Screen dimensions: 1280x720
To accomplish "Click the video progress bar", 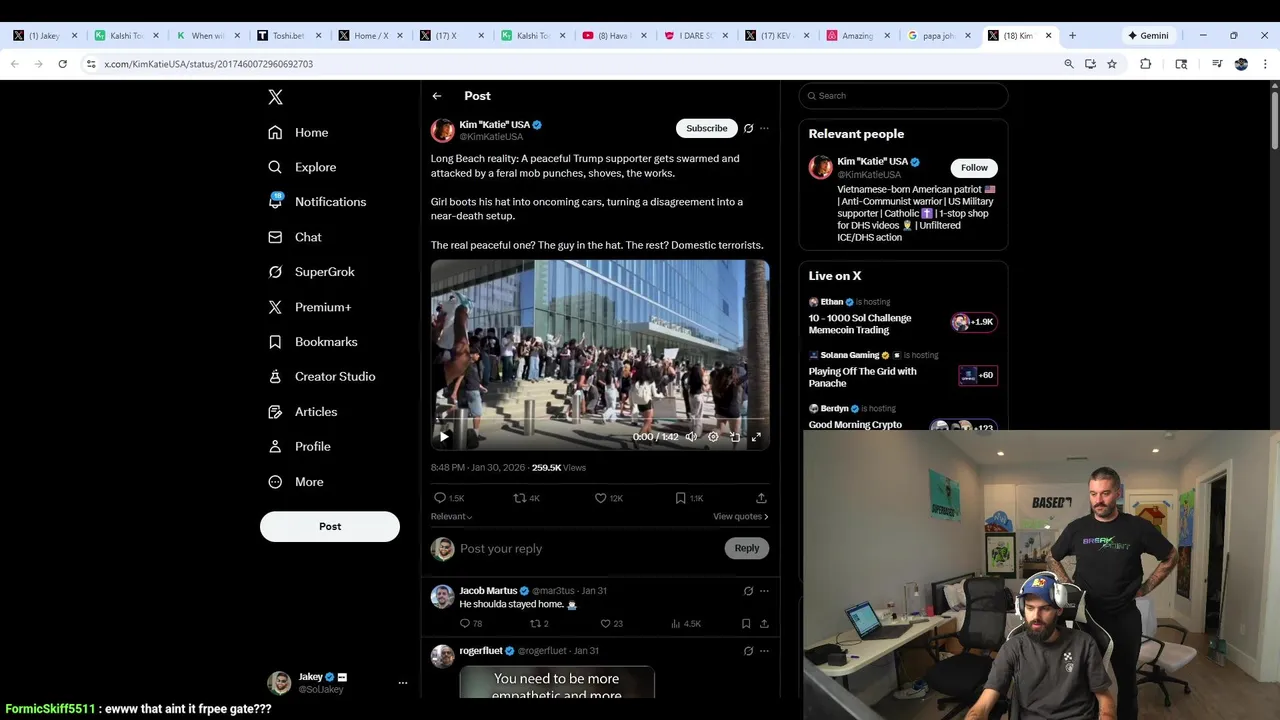I will click(x=600, y=420).
